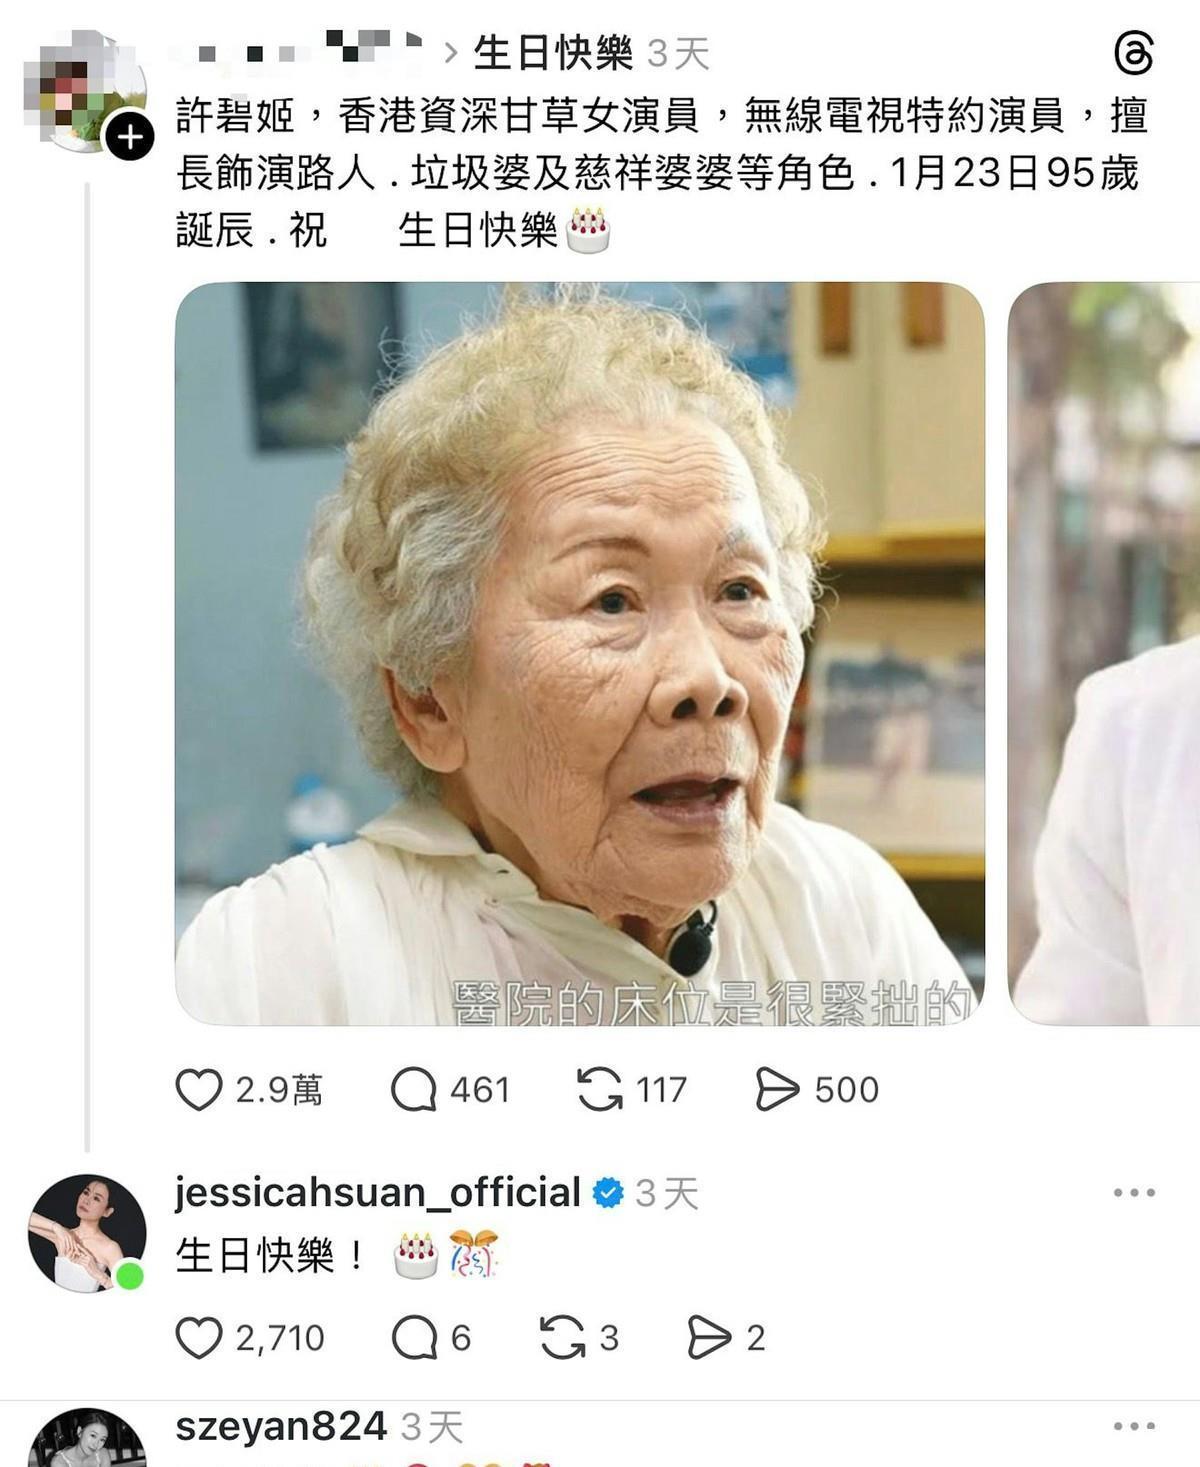Open jessicahsuan_official's profile name
1200x1467 pixels.
coord(378,1192)
